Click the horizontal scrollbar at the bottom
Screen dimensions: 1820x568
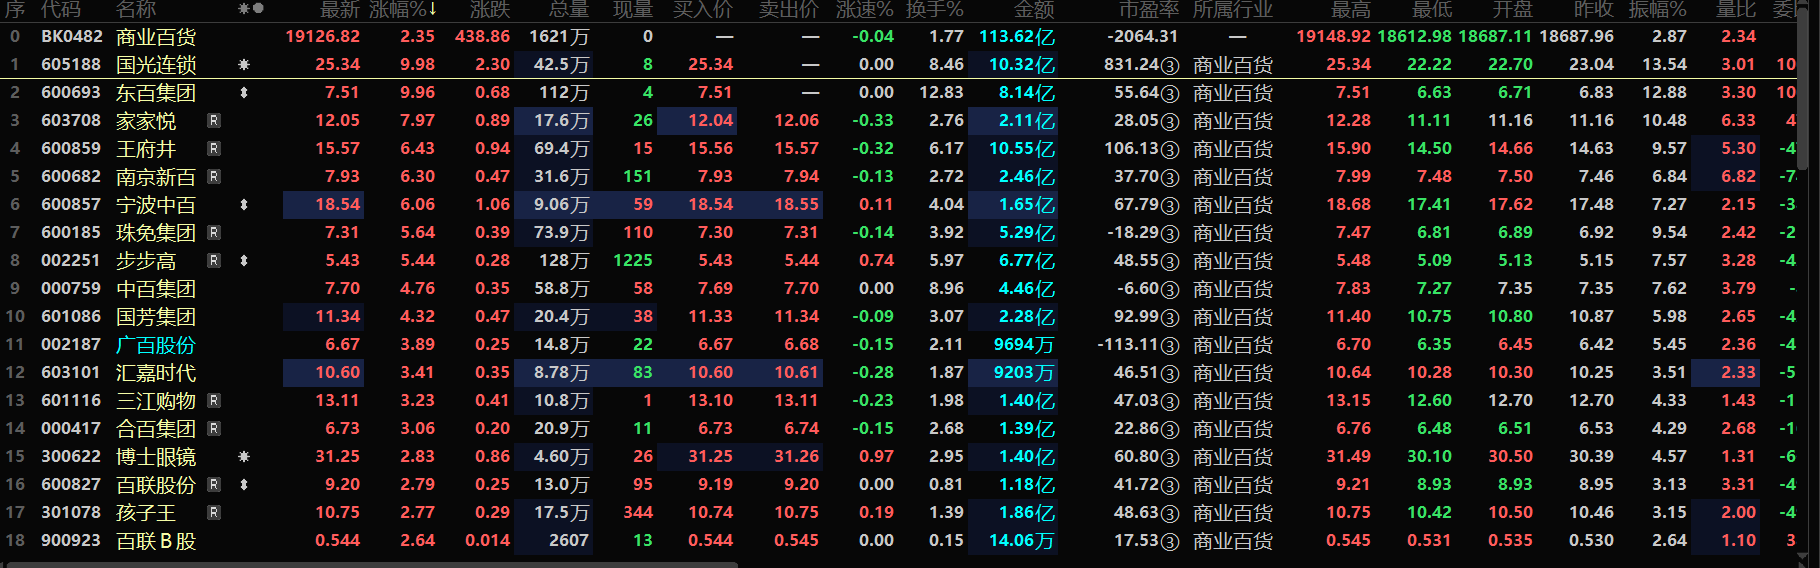(x=372, y=565)
